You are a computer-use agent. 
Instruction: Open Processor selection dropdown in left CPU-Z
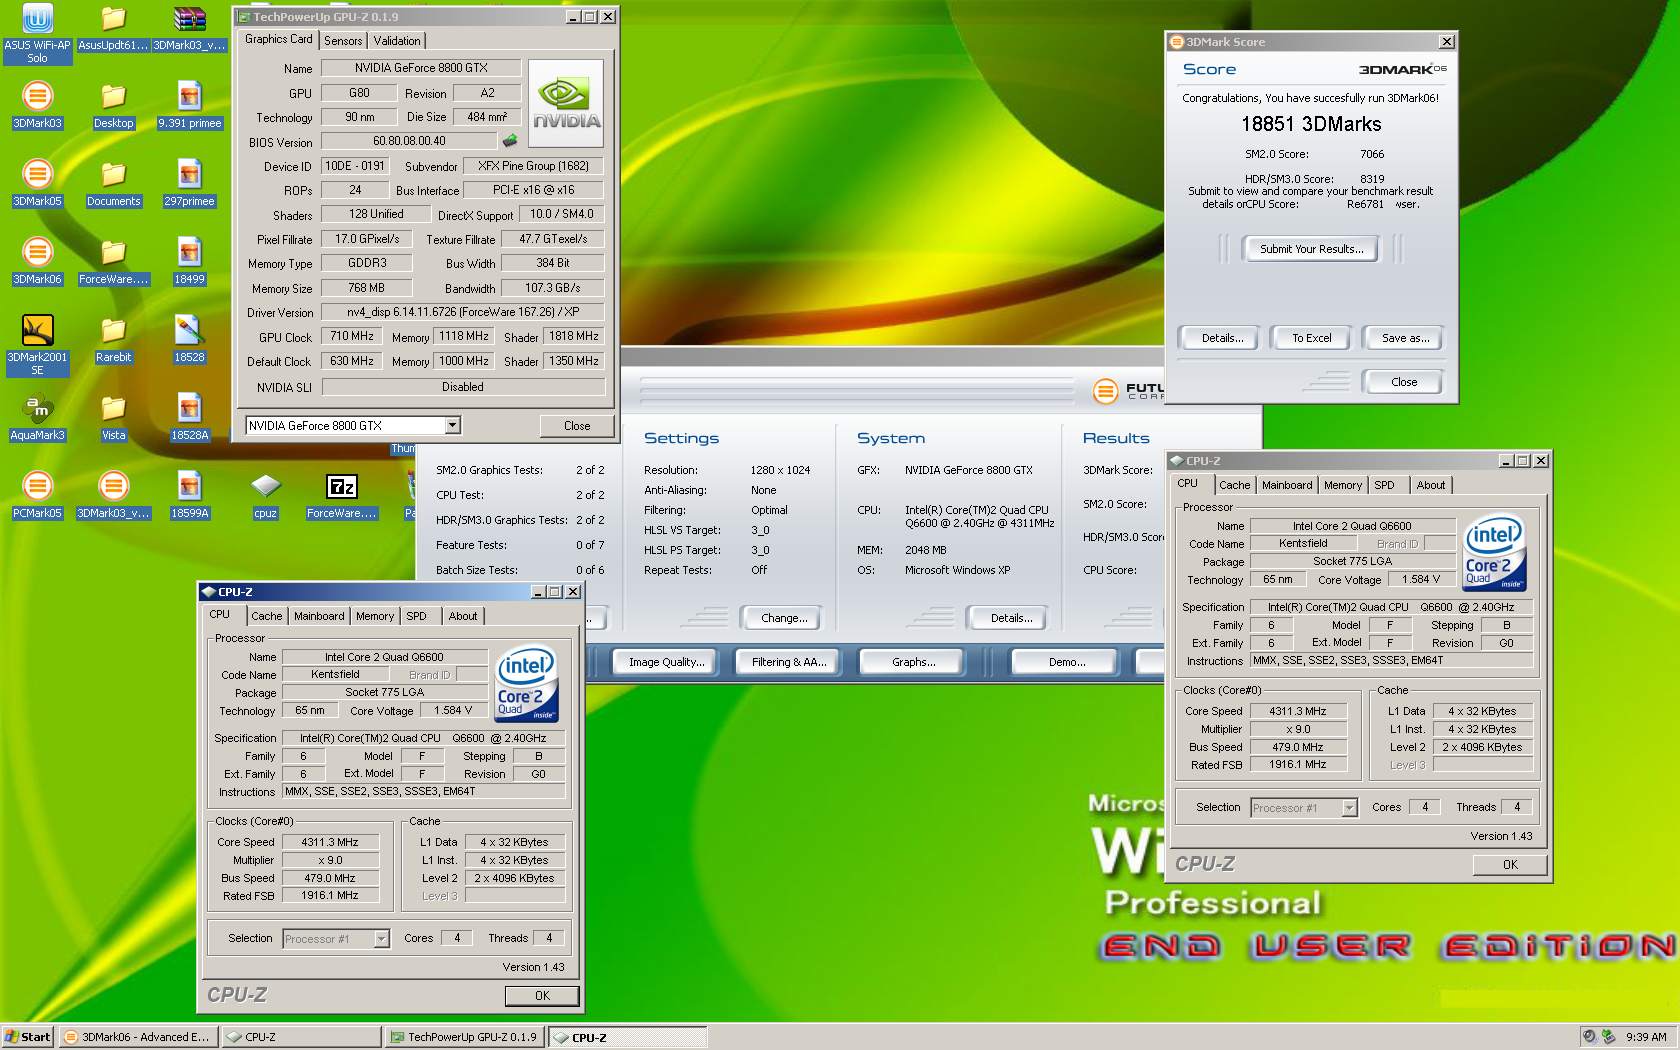click(381, 939)
